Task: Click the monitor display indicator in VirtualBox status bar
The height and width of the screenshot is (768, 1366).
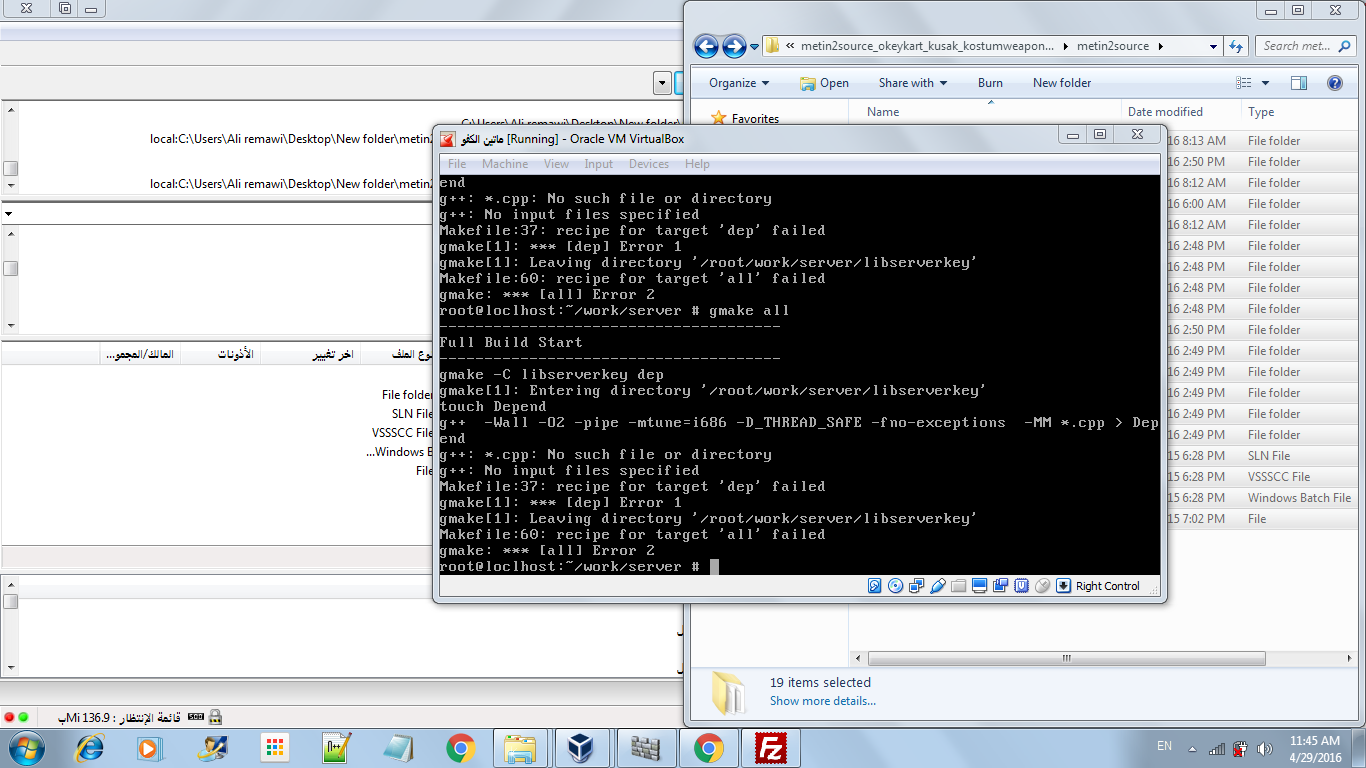Action: pyautogui.click(x=980, y=586)
